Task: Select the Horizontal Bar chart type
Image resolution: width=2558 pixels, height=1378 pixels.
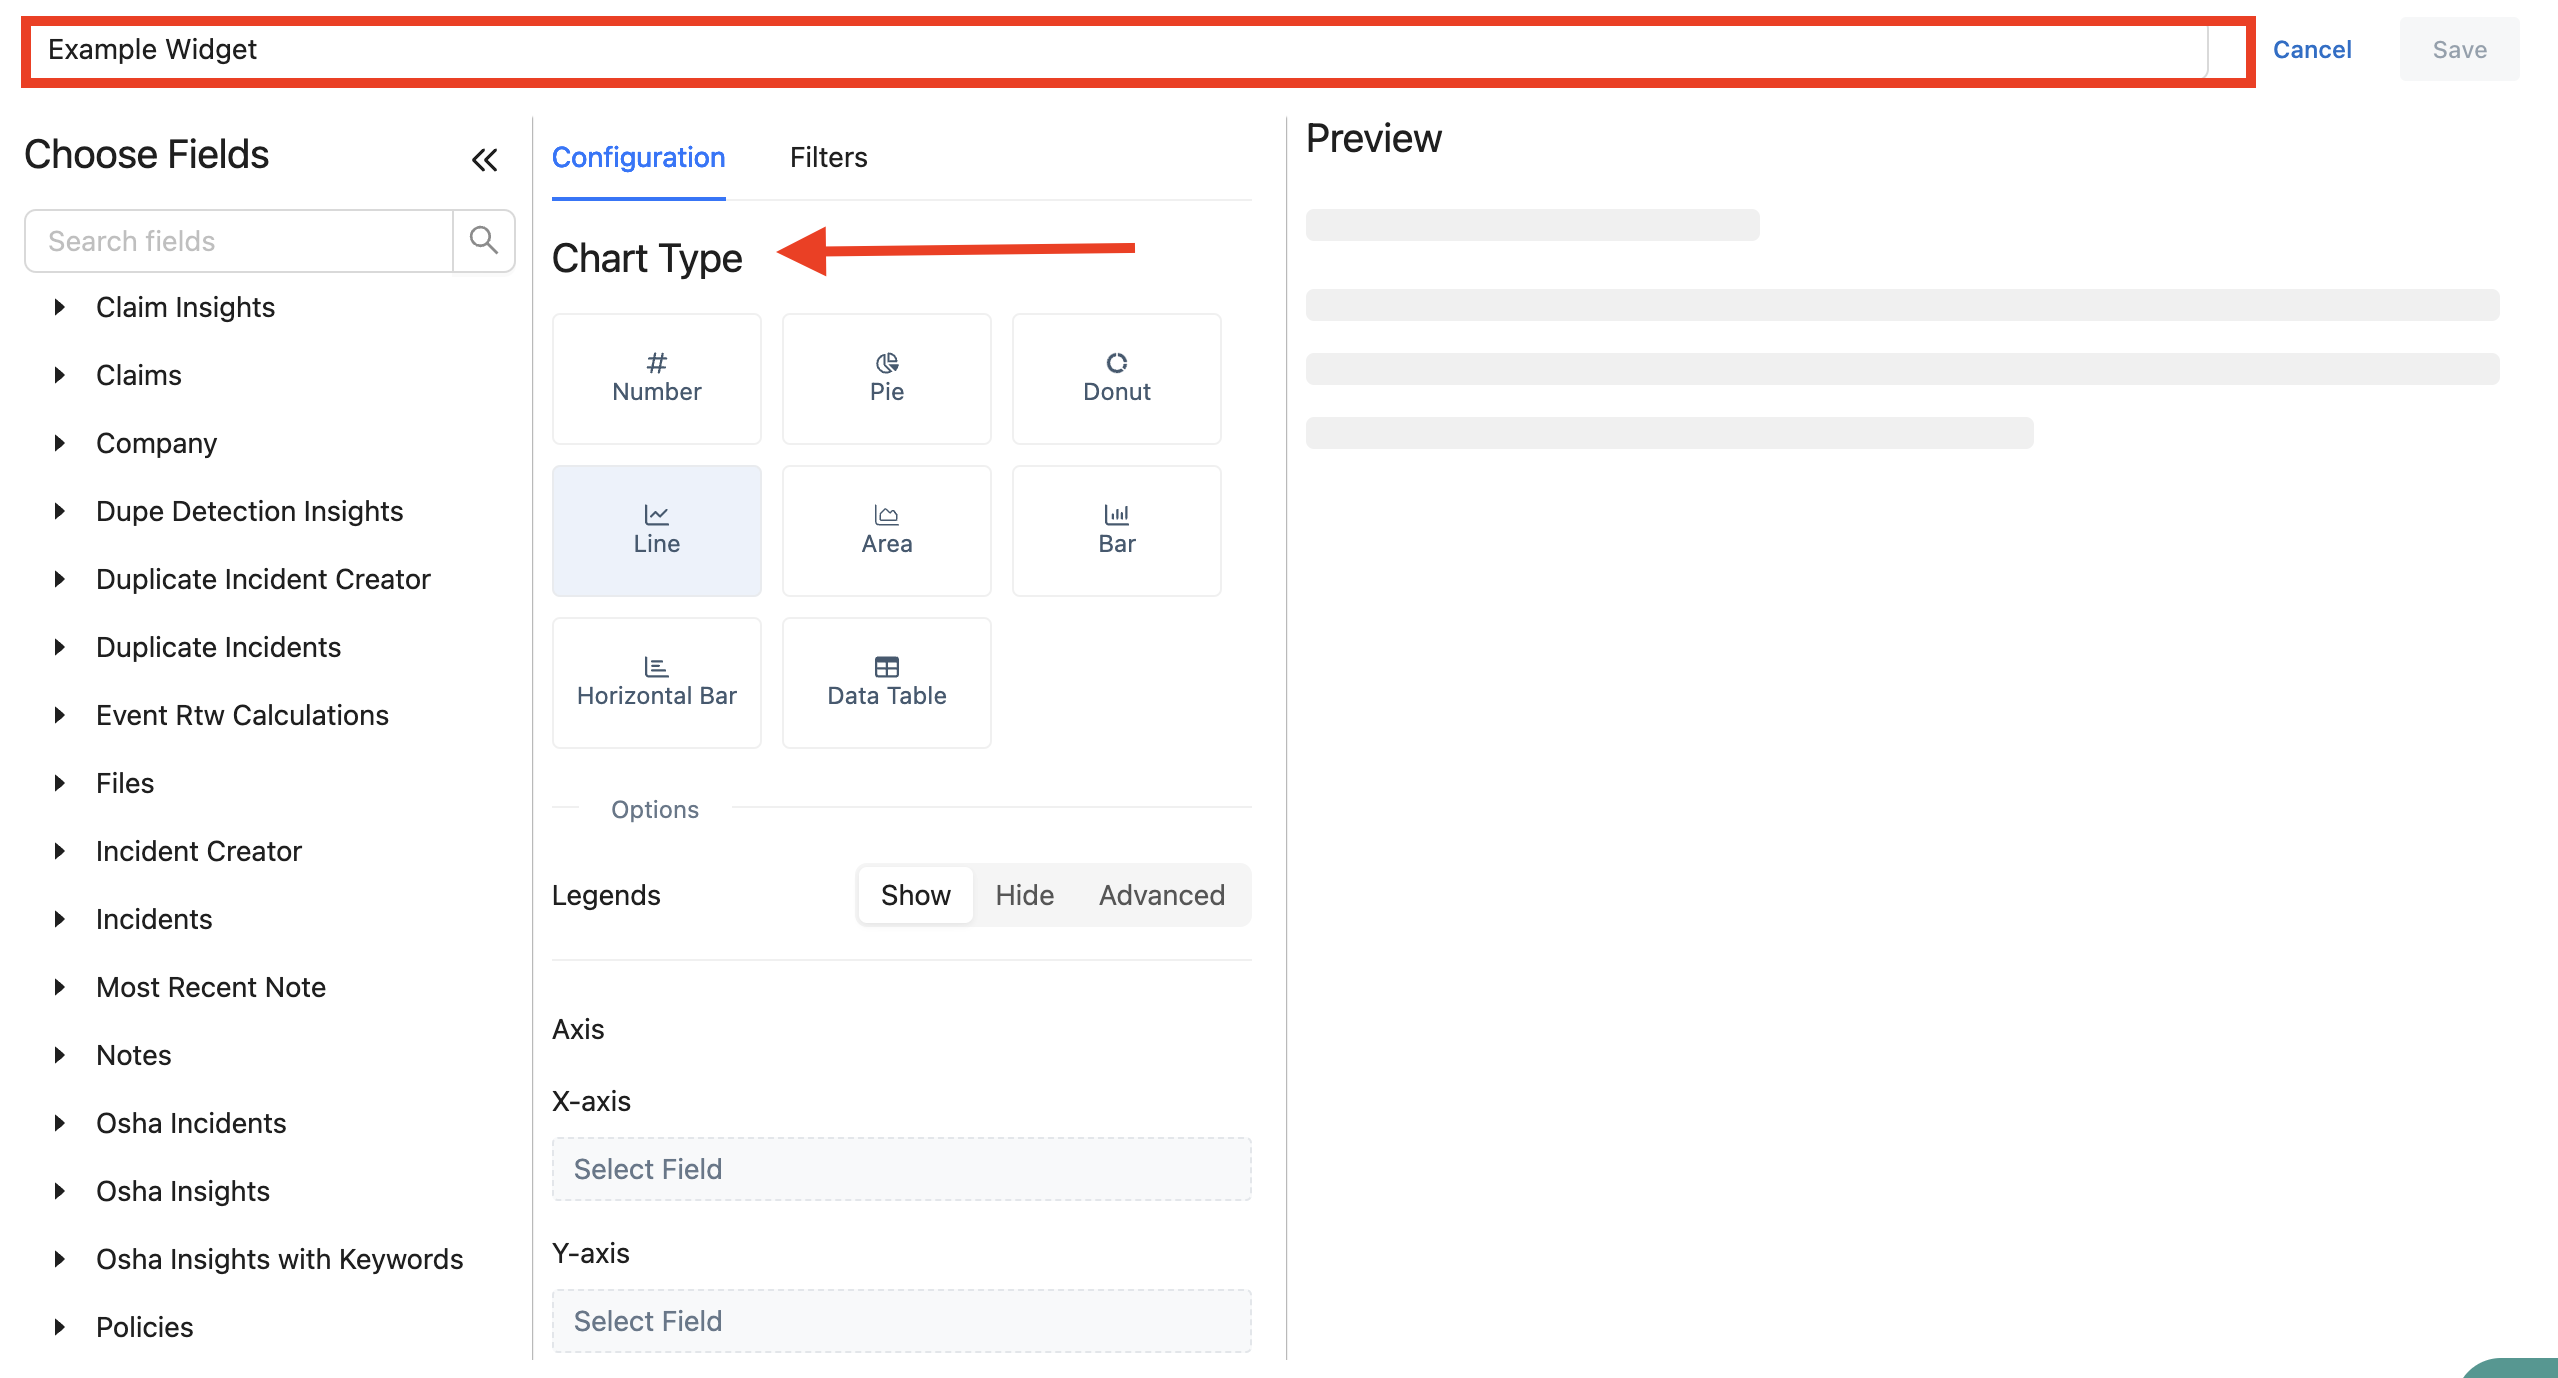Action: point(656,683)
